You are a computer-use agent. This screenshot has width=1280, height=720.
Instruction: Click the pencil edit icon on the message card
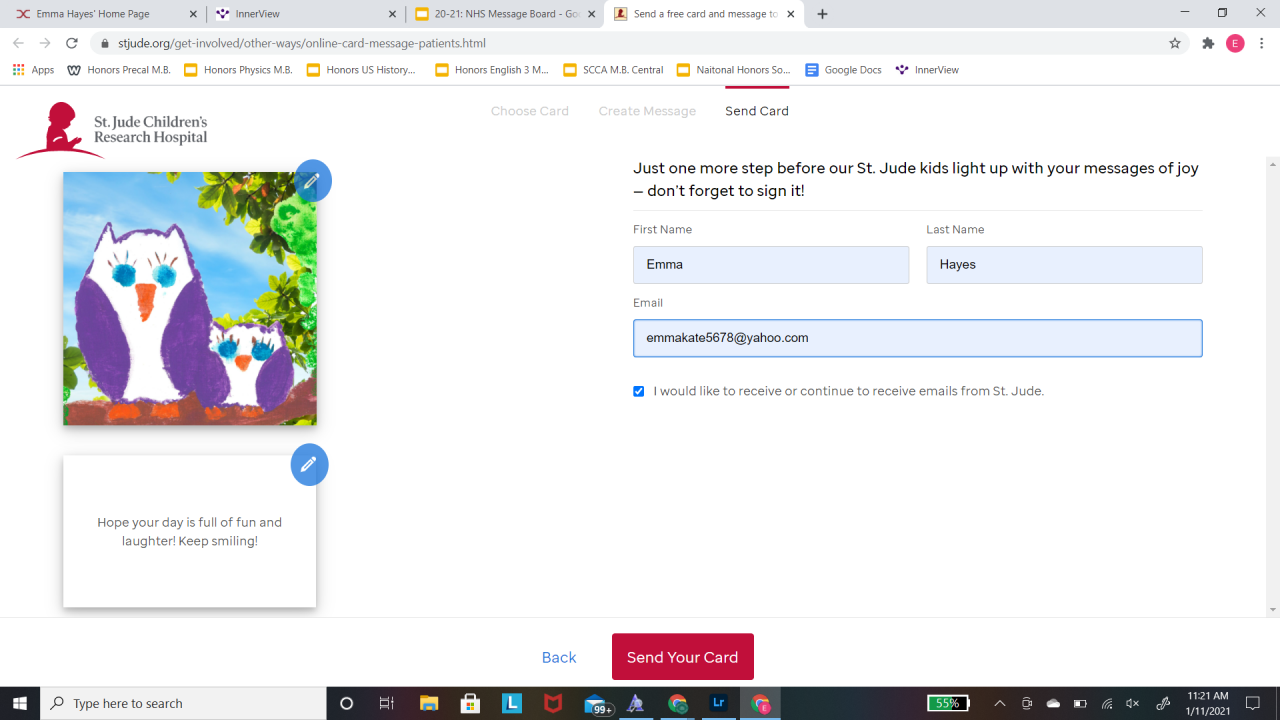tap(309, 464)
